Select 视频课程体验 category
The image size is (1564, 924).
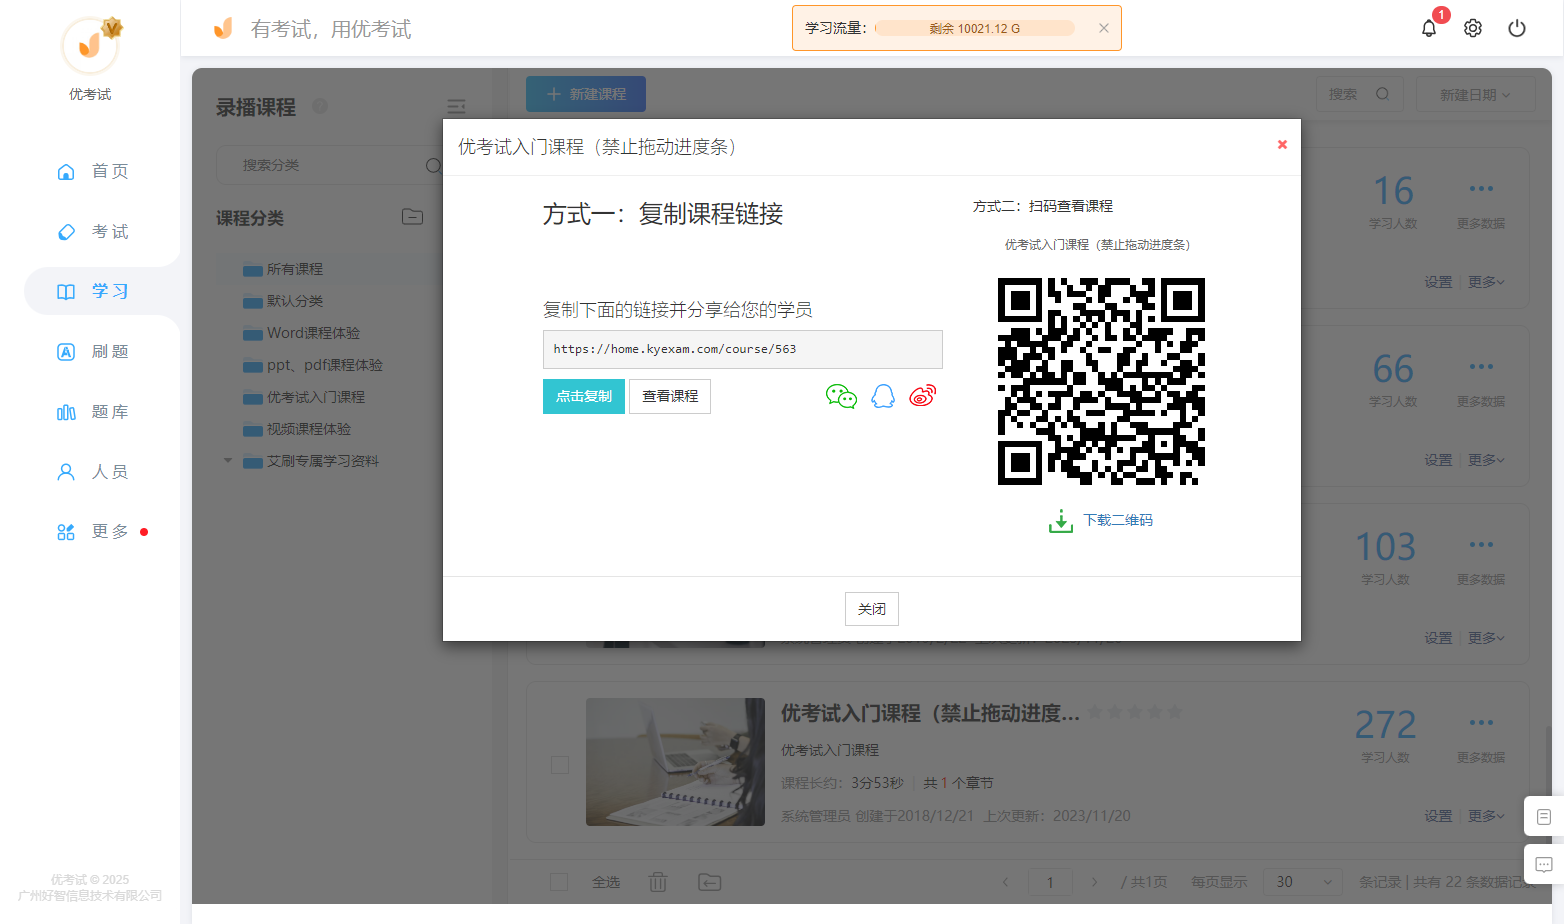[309, 429]
